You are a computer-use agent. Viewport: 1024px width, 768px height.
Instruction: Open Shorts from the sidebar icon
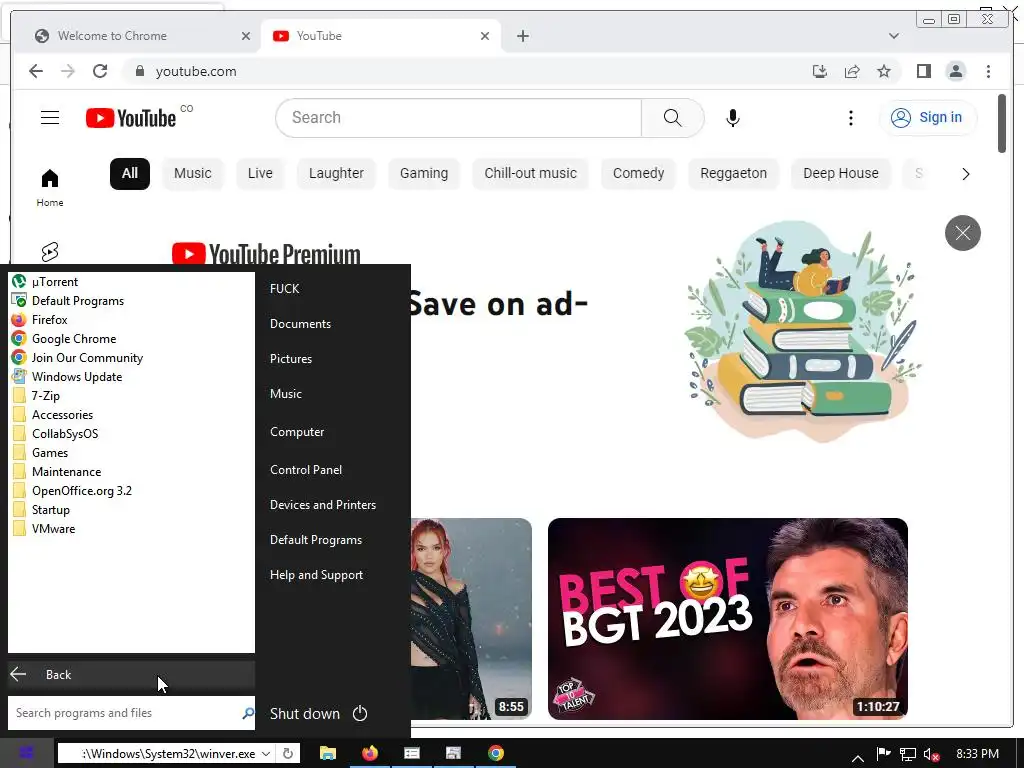pyautogui.click(x=50, y=251)
